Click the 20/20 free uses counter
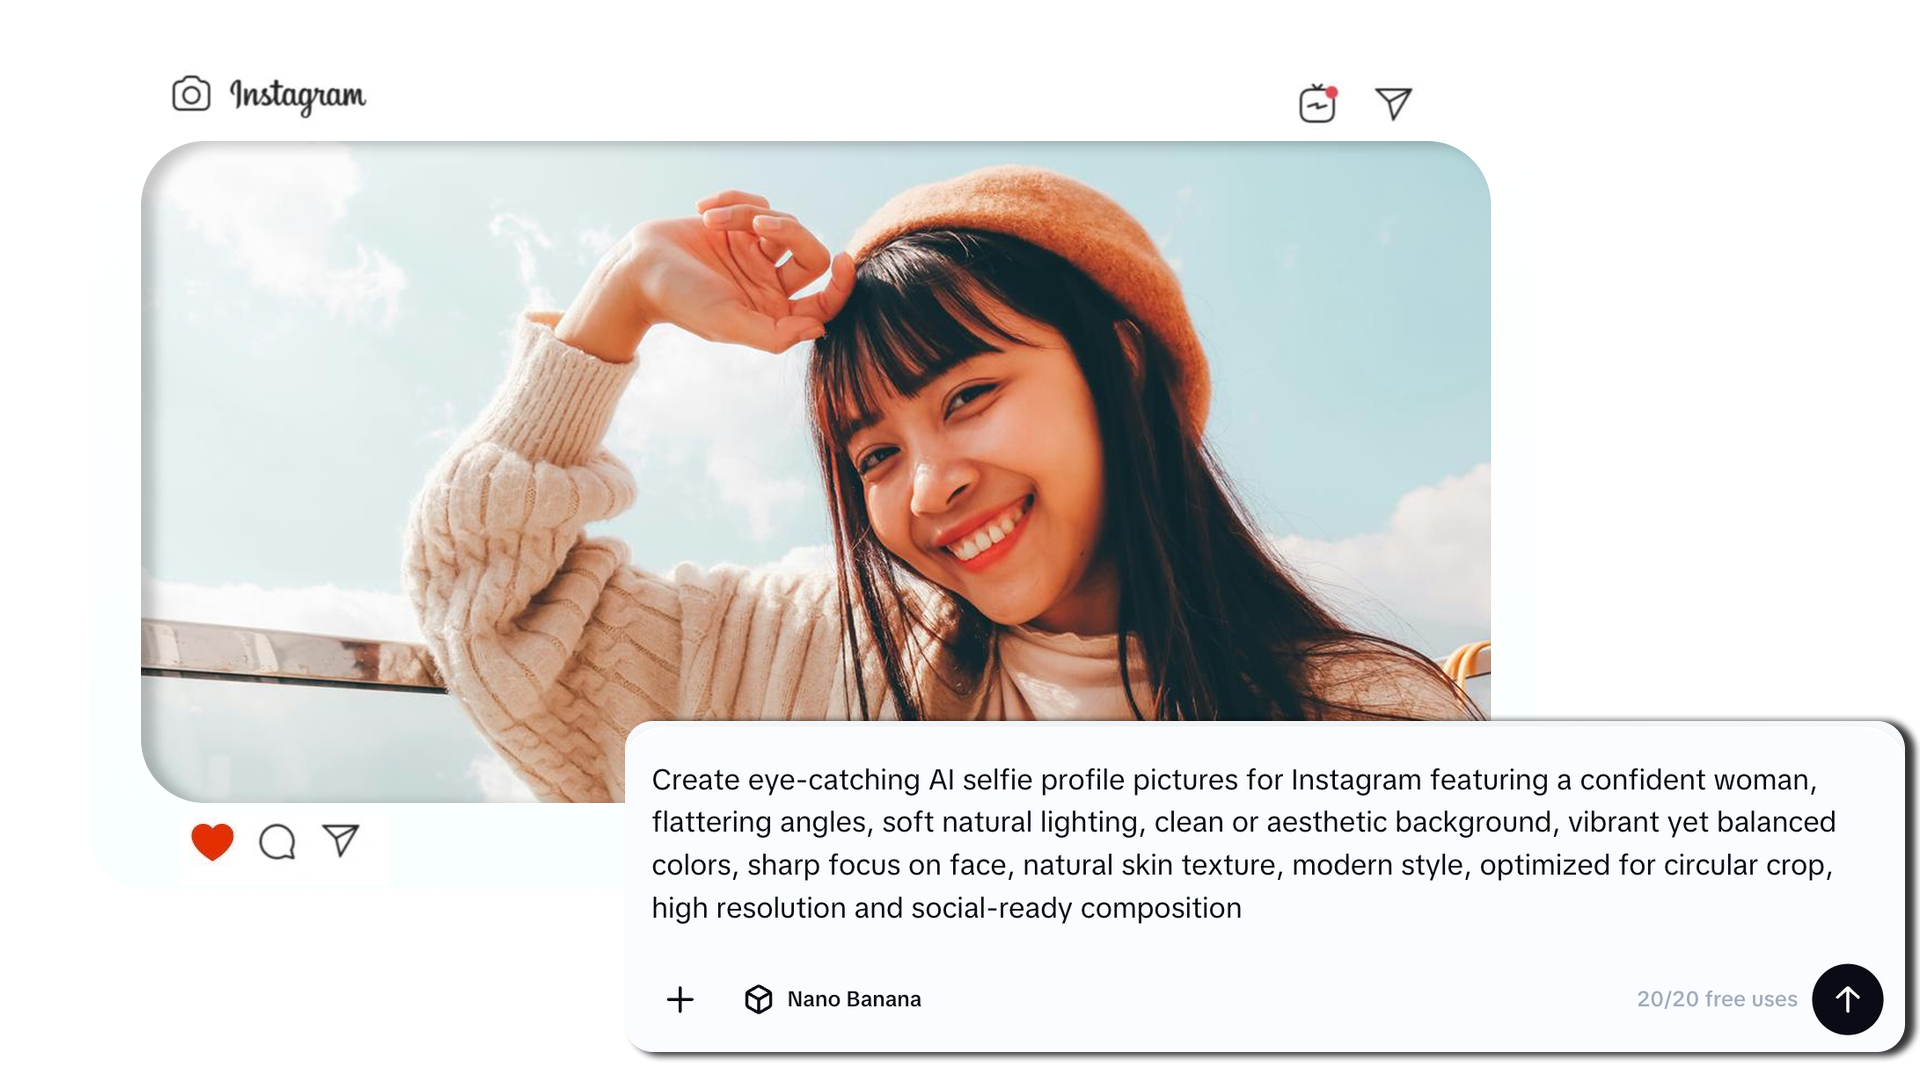 pos(1716,999)
